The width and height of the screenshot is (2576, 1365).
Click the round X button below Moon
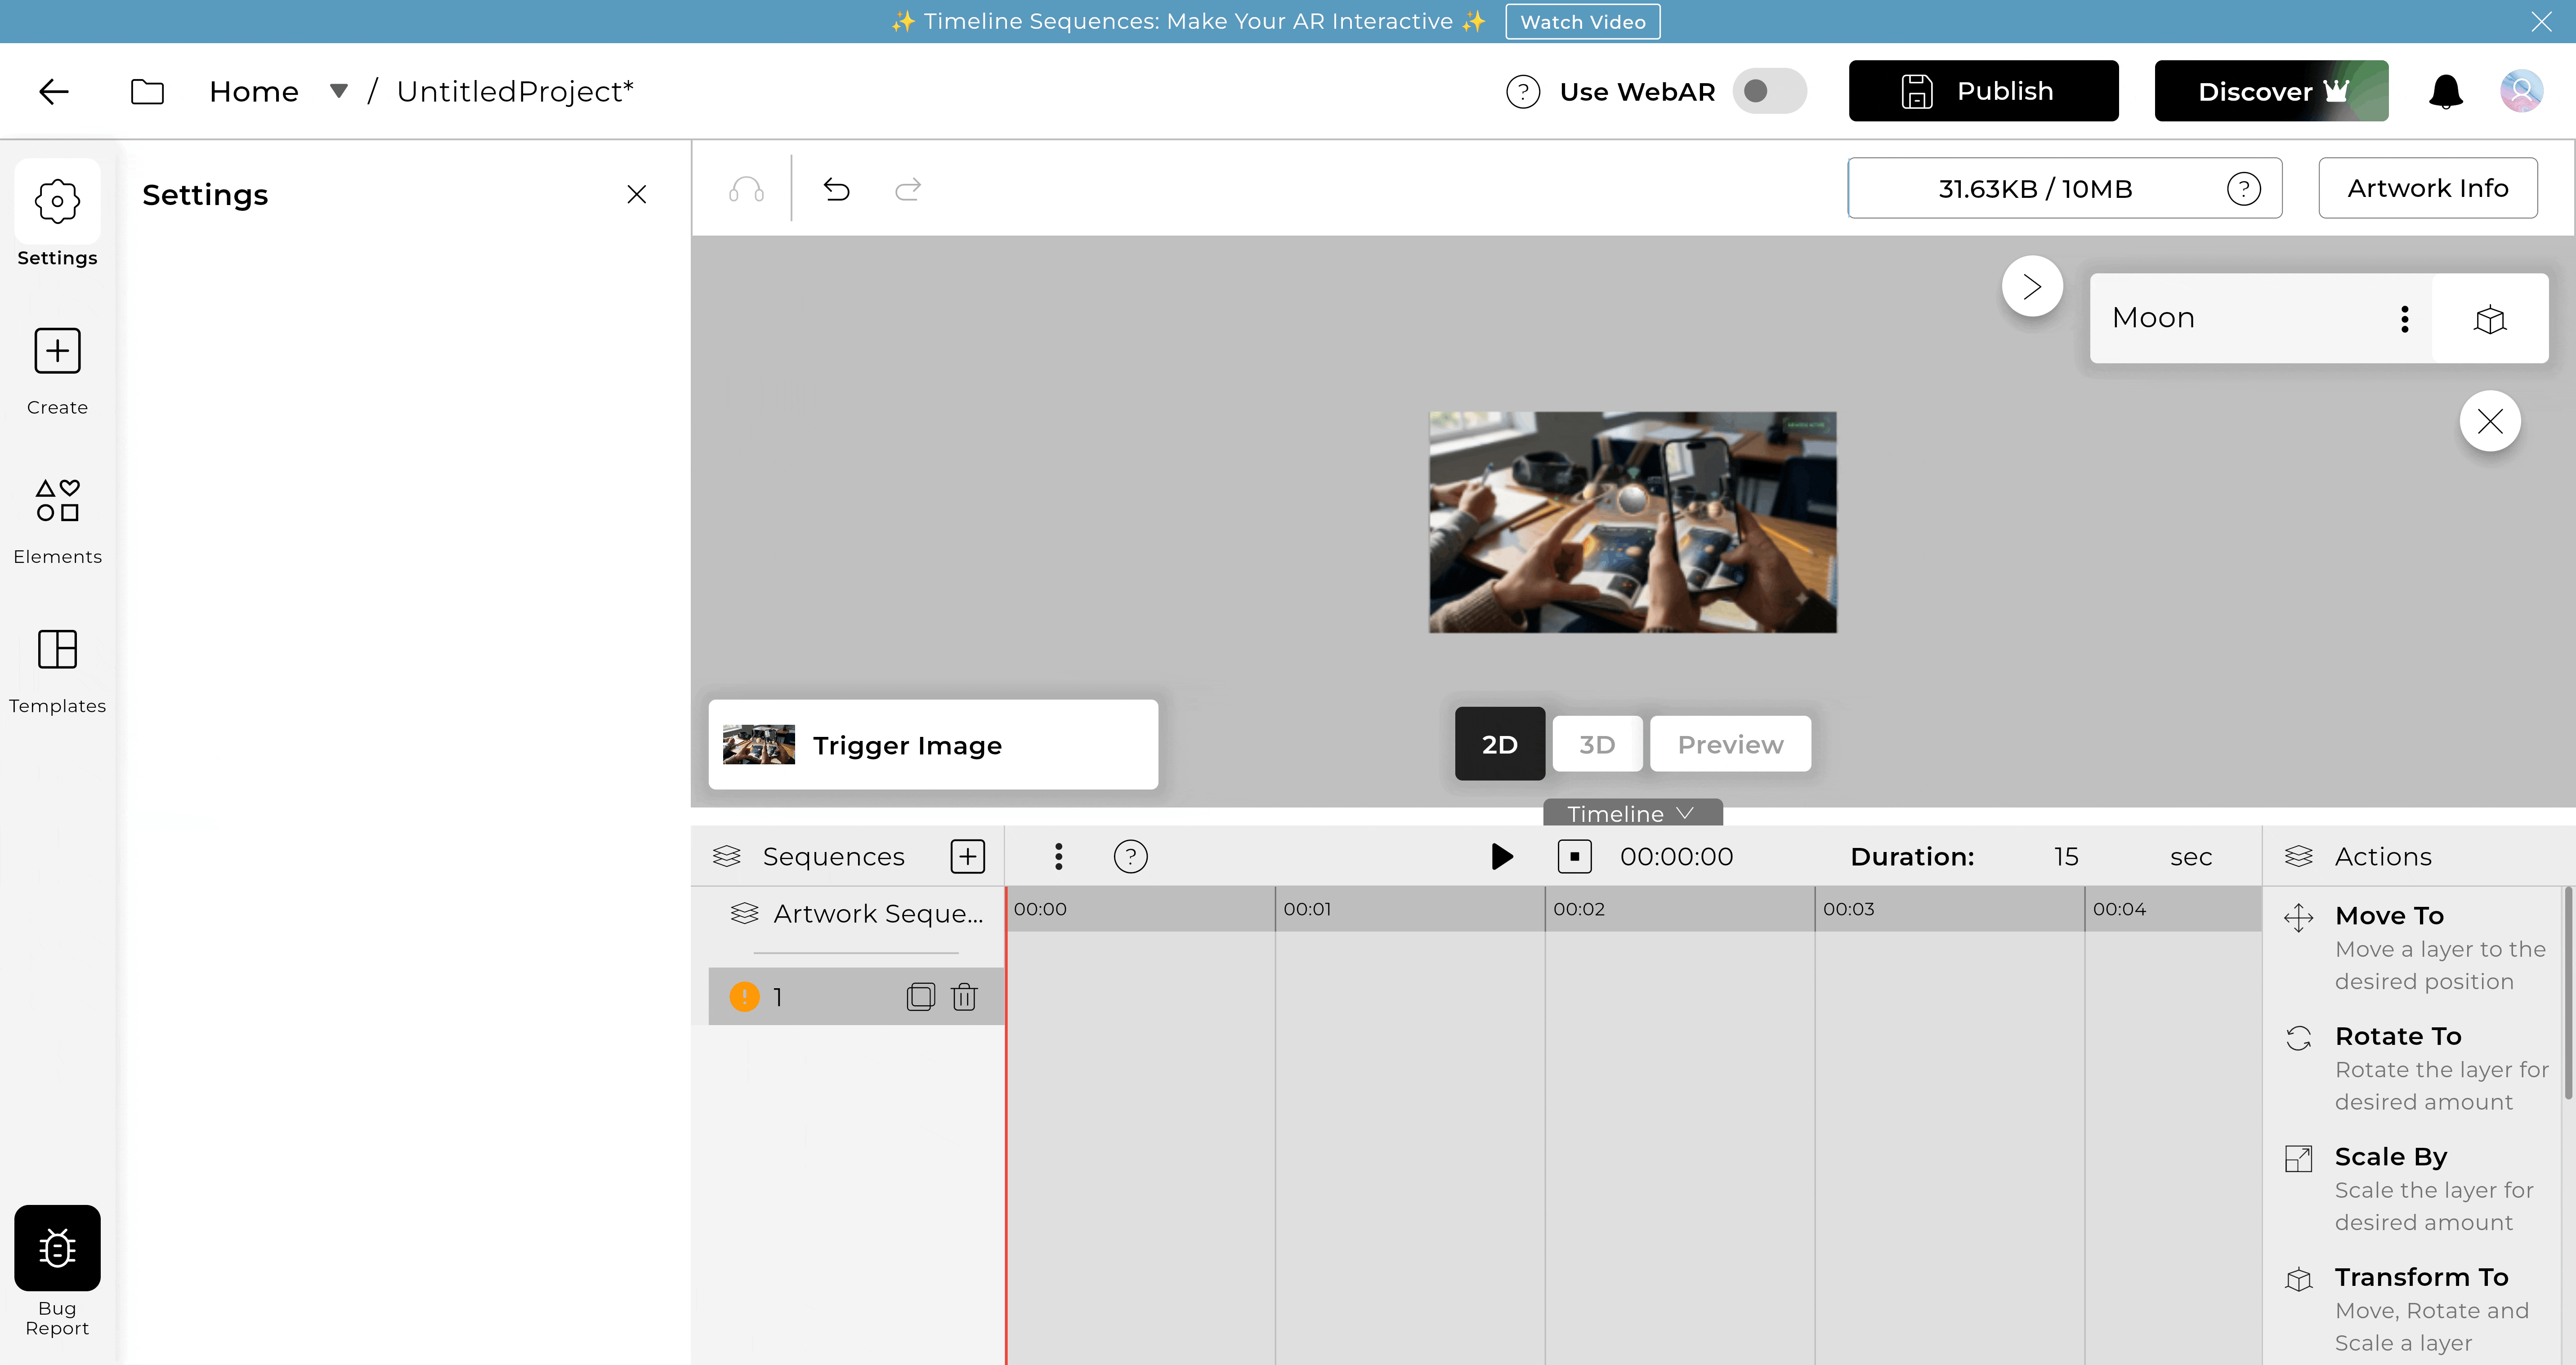click(2490, 421)
